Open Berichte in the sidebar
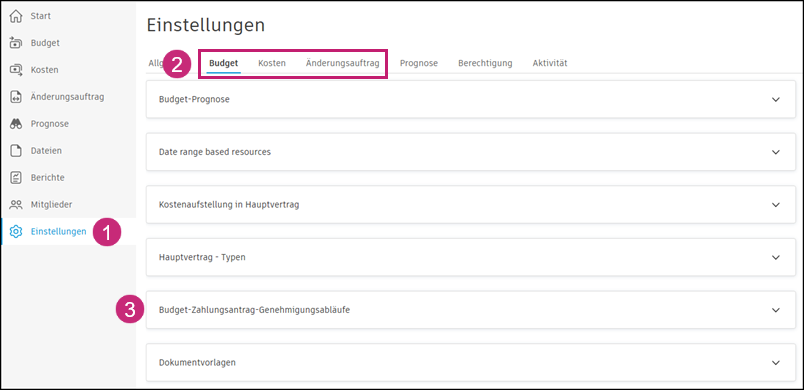The width and height of the screenshot is (804, 390). click(48, 177)
